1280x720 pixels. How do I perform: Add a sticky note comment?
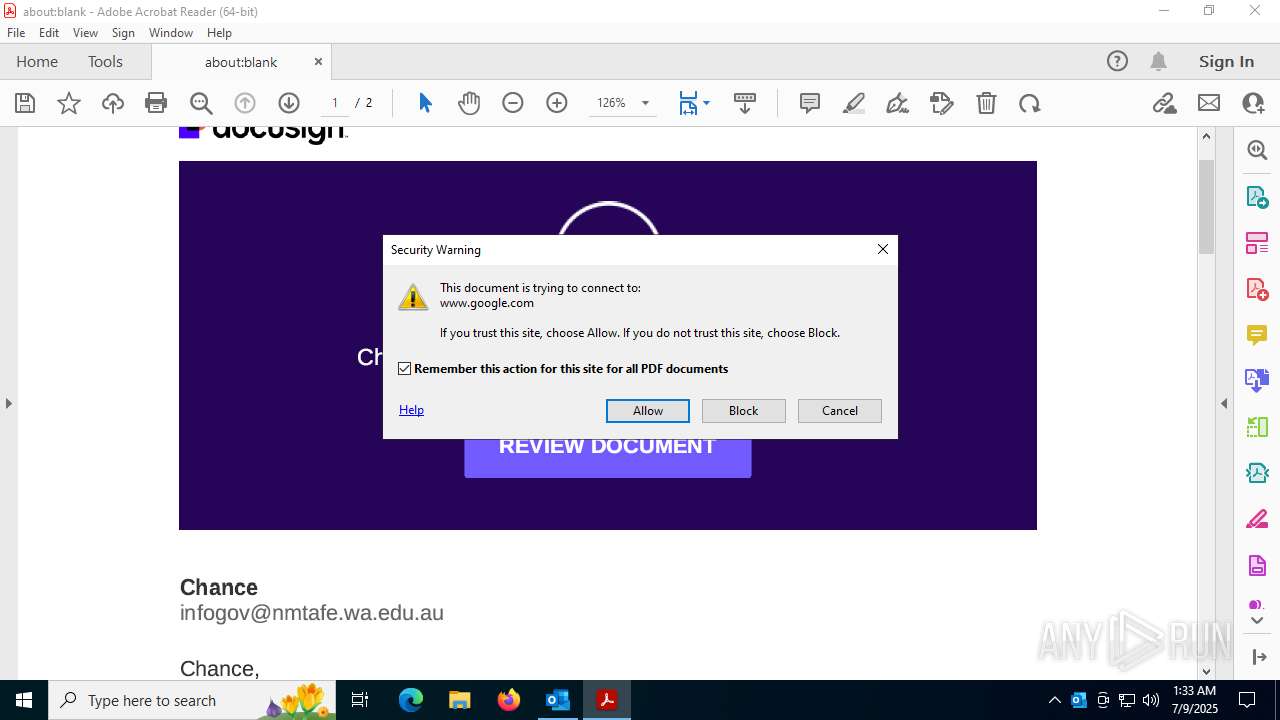[810, 103]
